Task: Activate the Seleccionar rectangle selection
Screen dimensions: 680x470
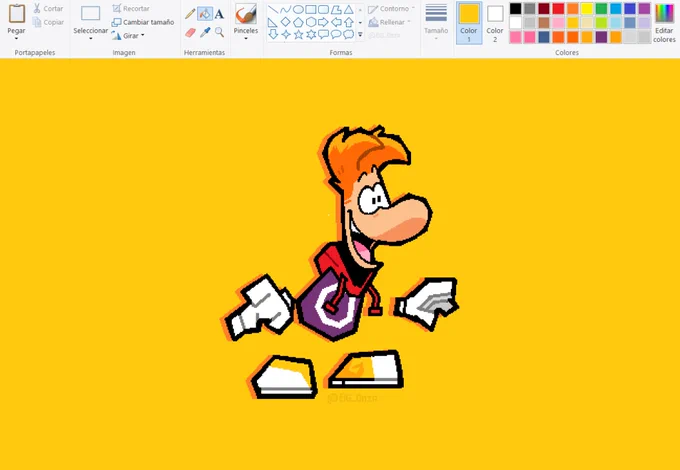Action: tap(91, 14)
